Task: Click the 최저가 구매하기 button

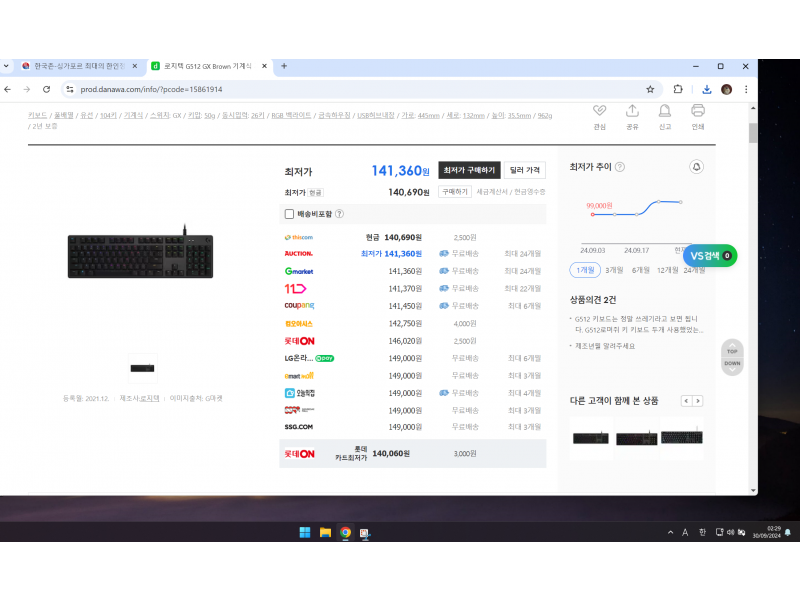Action: (x=469, y=170)
